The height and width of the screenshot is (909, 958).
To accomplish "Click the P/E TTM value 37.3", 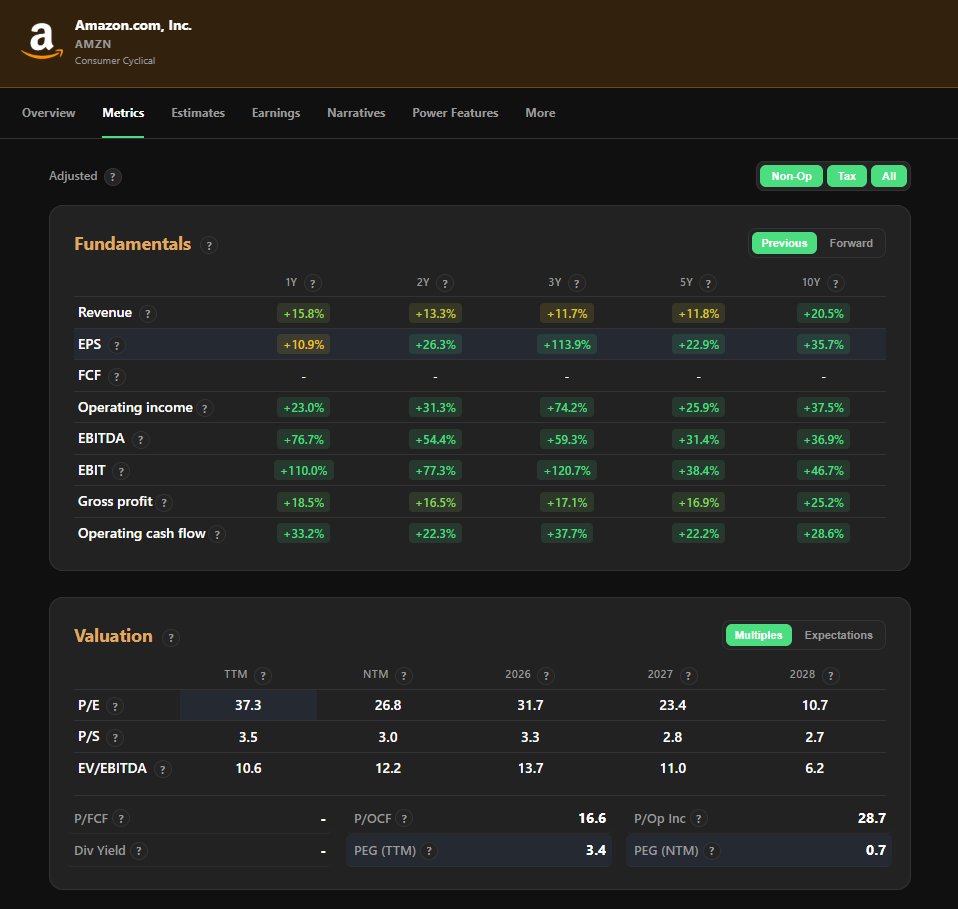I will point(248,706).
